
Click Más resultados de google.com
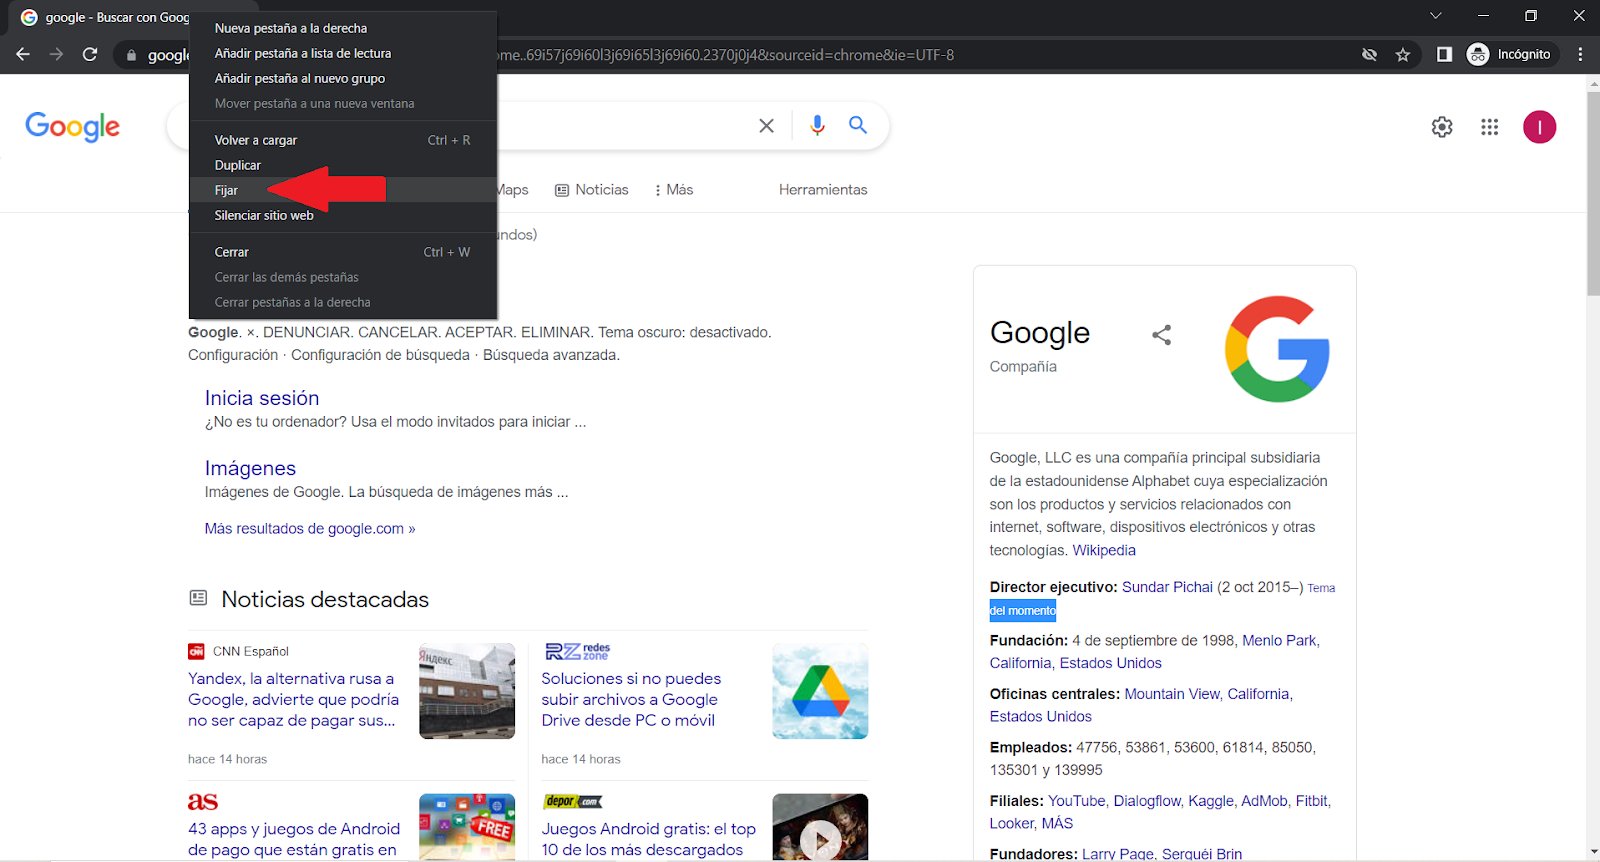(x=310, y=528)
